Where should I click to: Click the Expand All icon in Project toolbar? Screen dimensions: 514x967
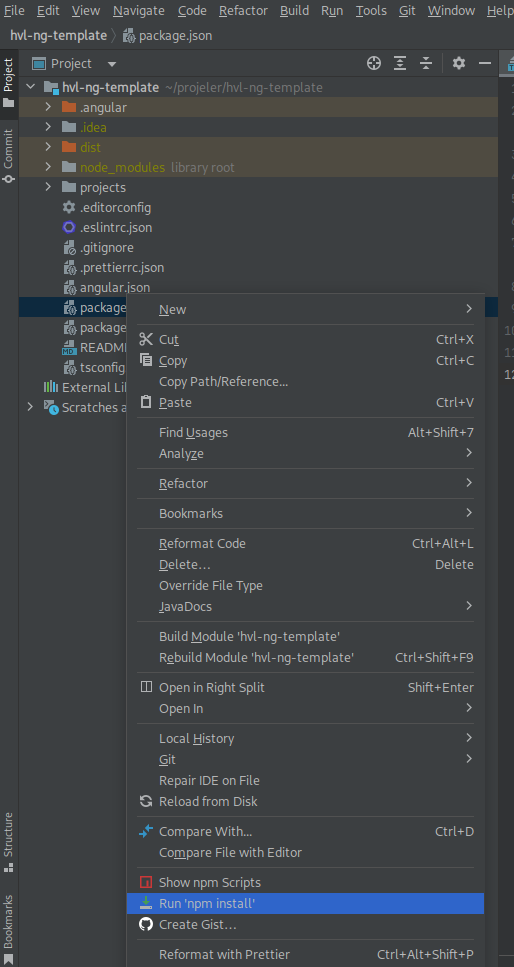(400, 63)
